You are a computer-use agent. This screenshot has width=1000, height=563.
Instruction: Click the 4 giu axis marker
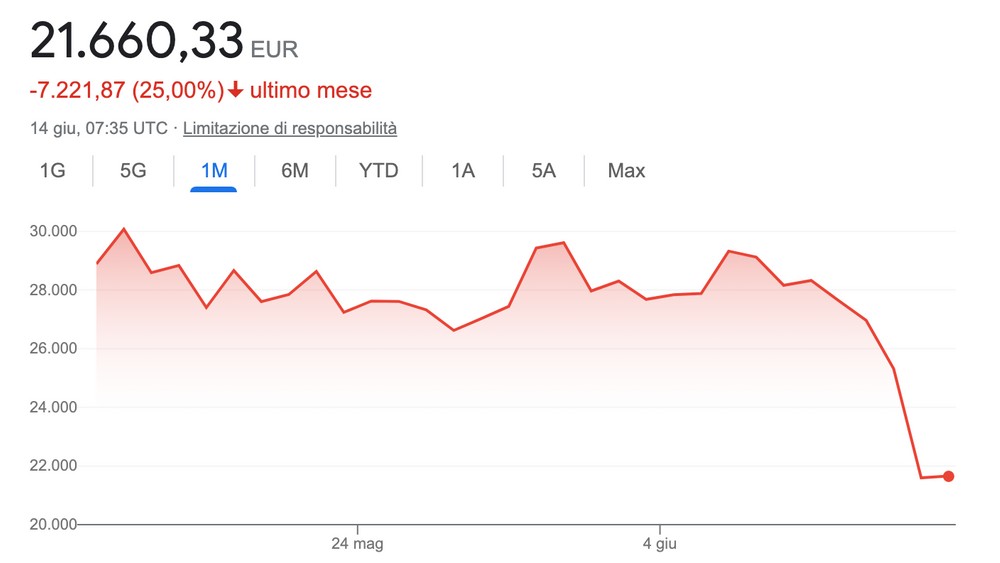pos(659,544)
